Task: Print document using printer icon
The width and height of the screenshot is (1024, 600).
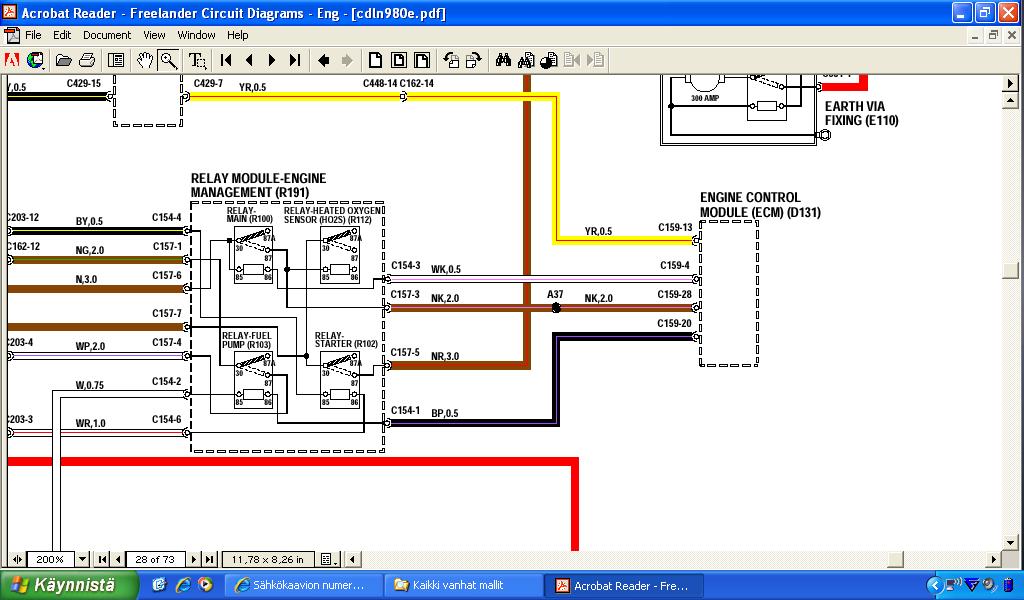Action: pyautogui.click(x=87, y=60)
